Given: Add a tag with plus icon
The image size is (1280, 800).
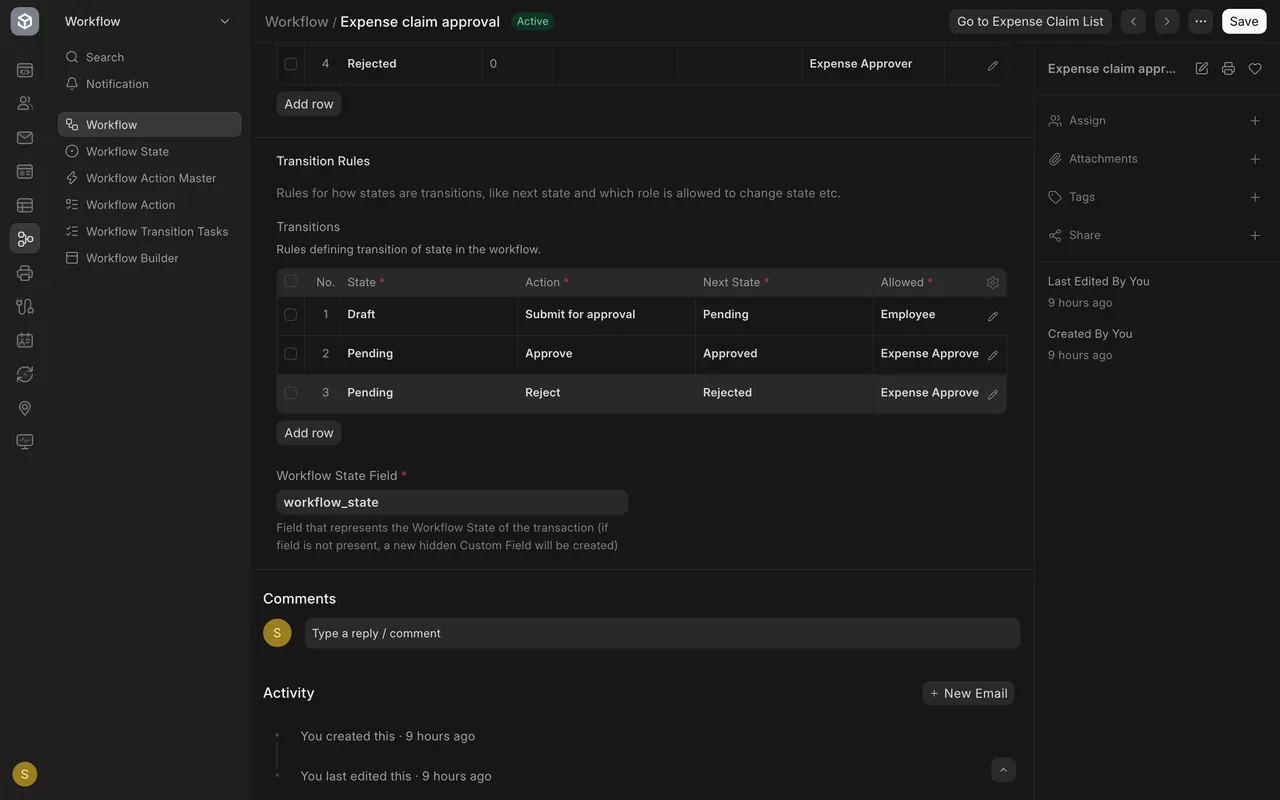Looking at the screenshot, I should 1255,197.
